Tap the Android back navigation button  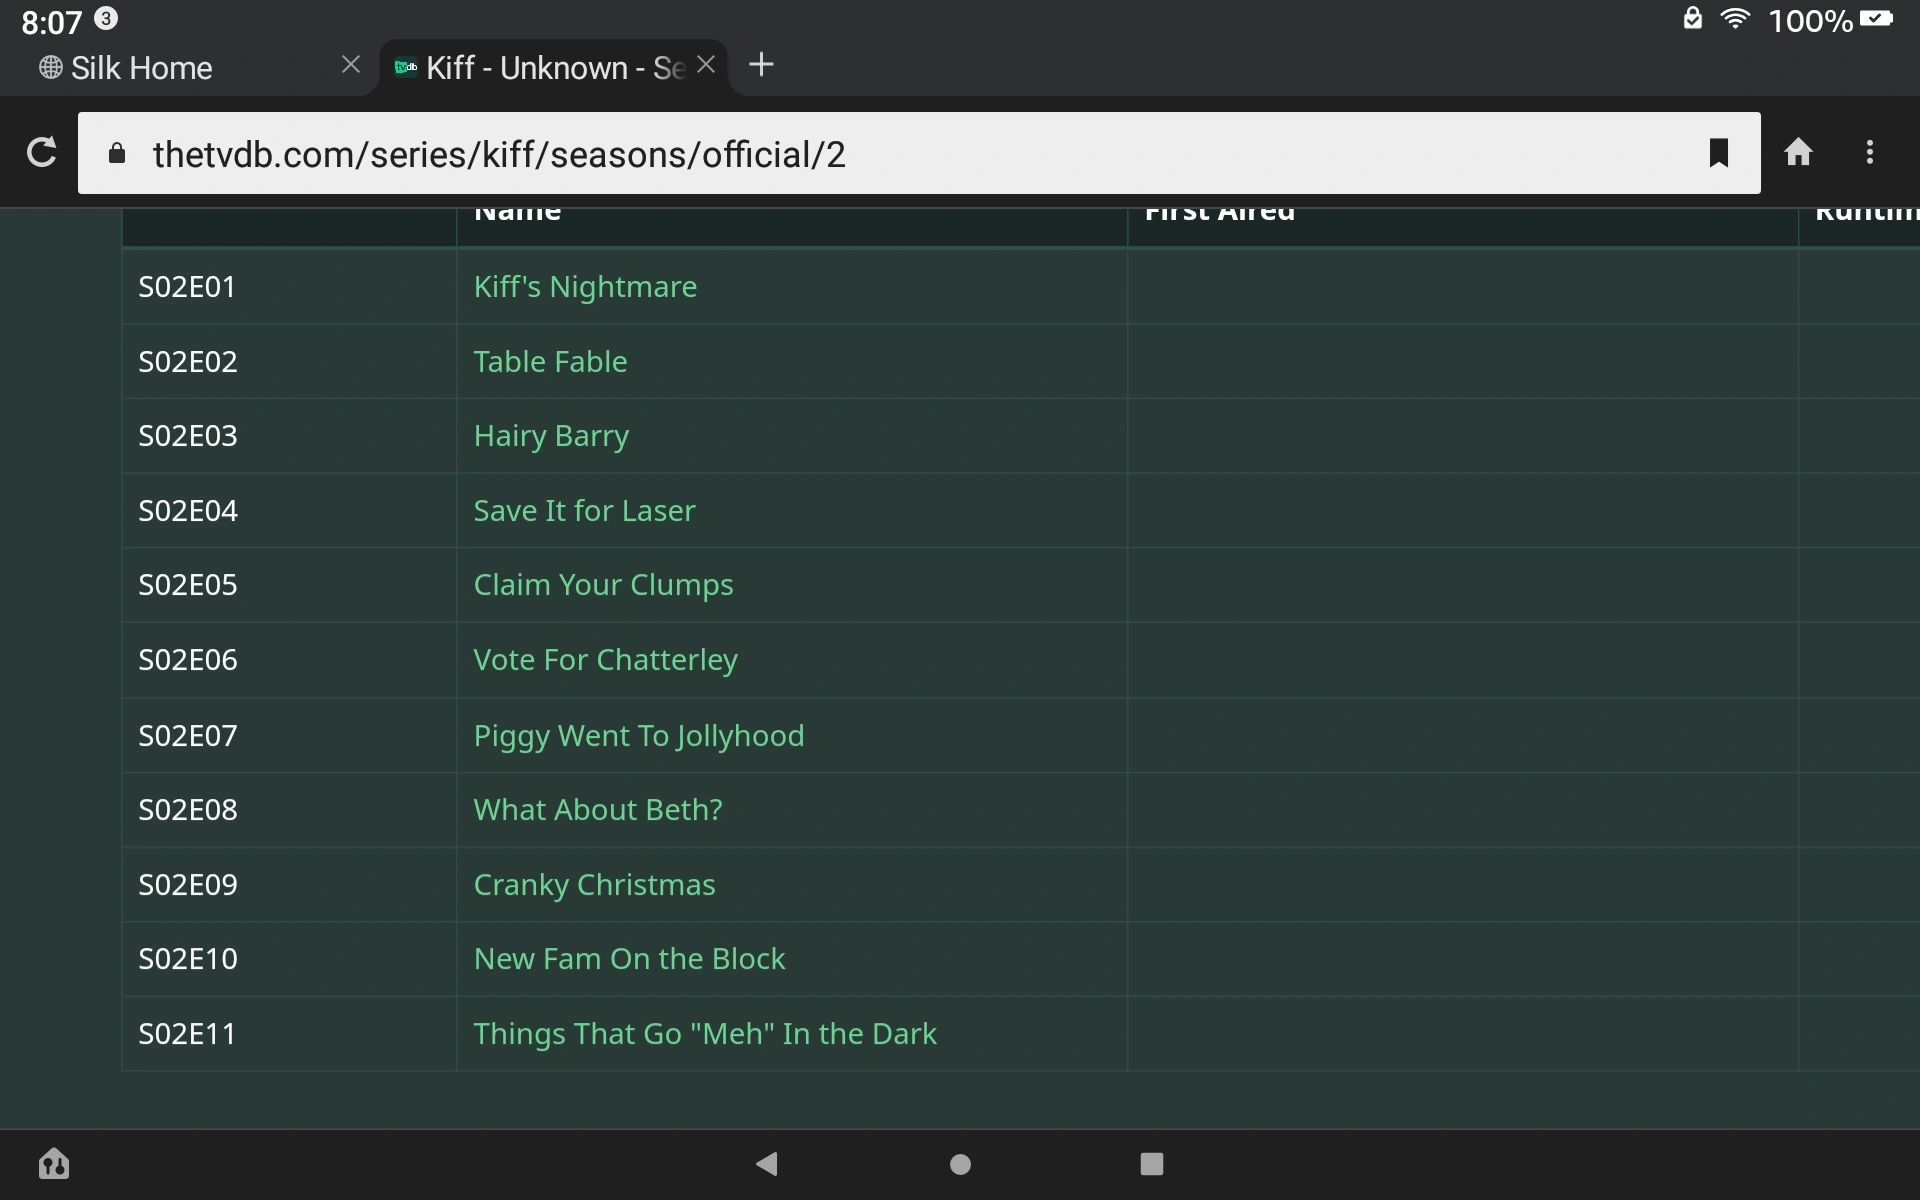click(x=767, y=1163)
